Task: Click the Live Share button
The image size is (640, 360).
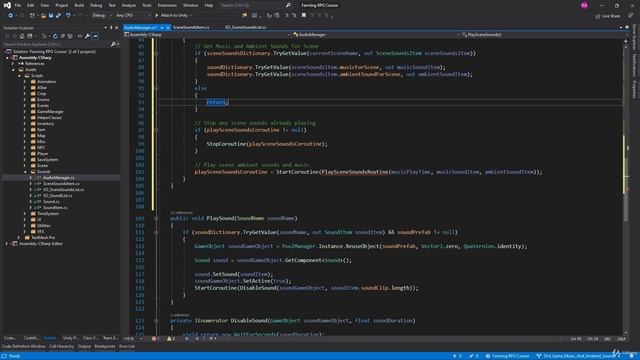Action: point(608,16)
